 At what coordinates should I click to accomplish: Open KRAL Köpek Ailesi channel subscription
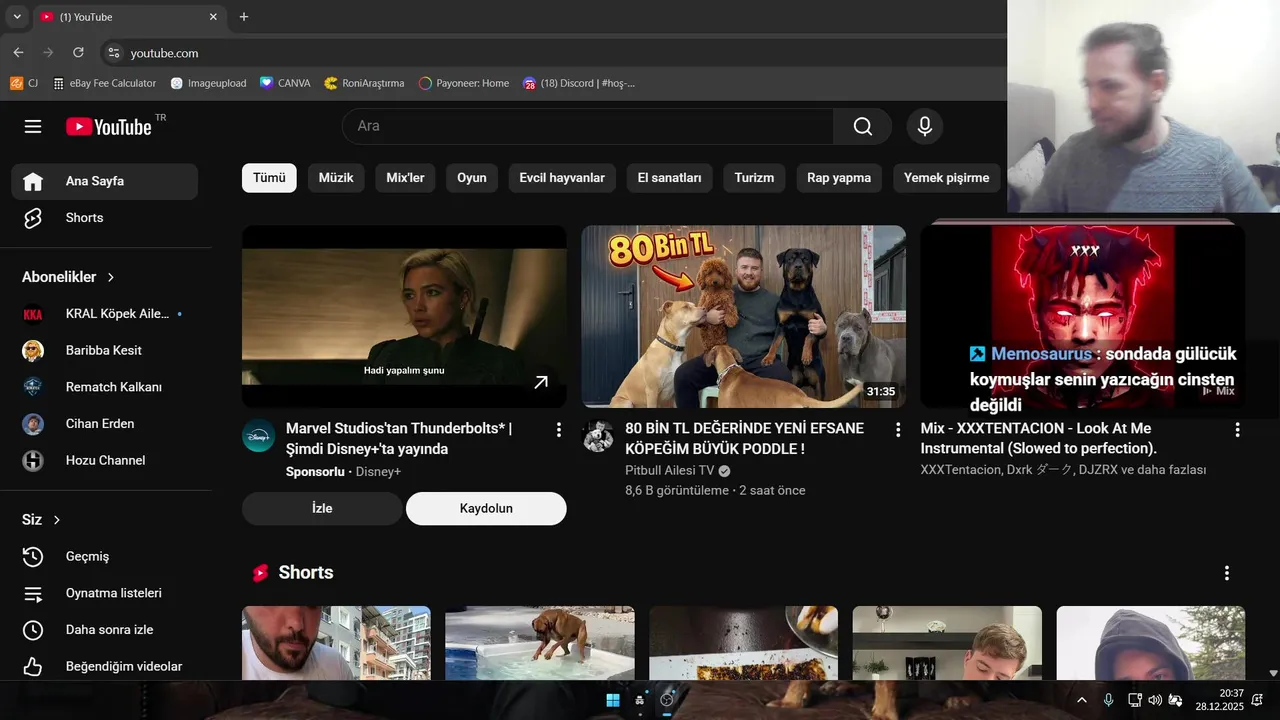pos(105,314)
